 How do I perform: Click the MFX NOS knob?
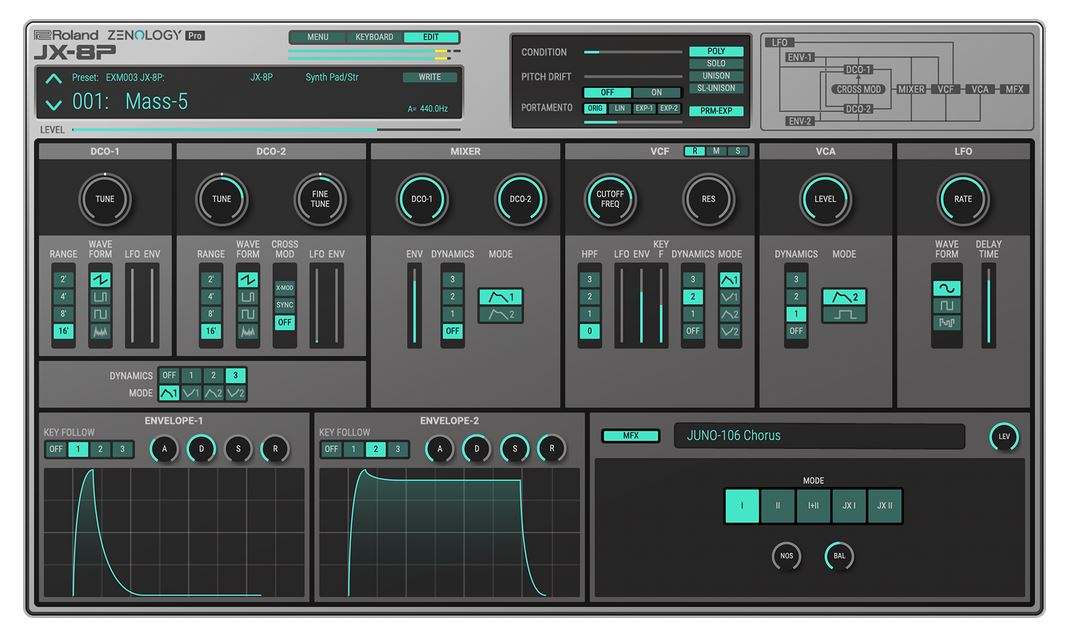coord(787,556)
